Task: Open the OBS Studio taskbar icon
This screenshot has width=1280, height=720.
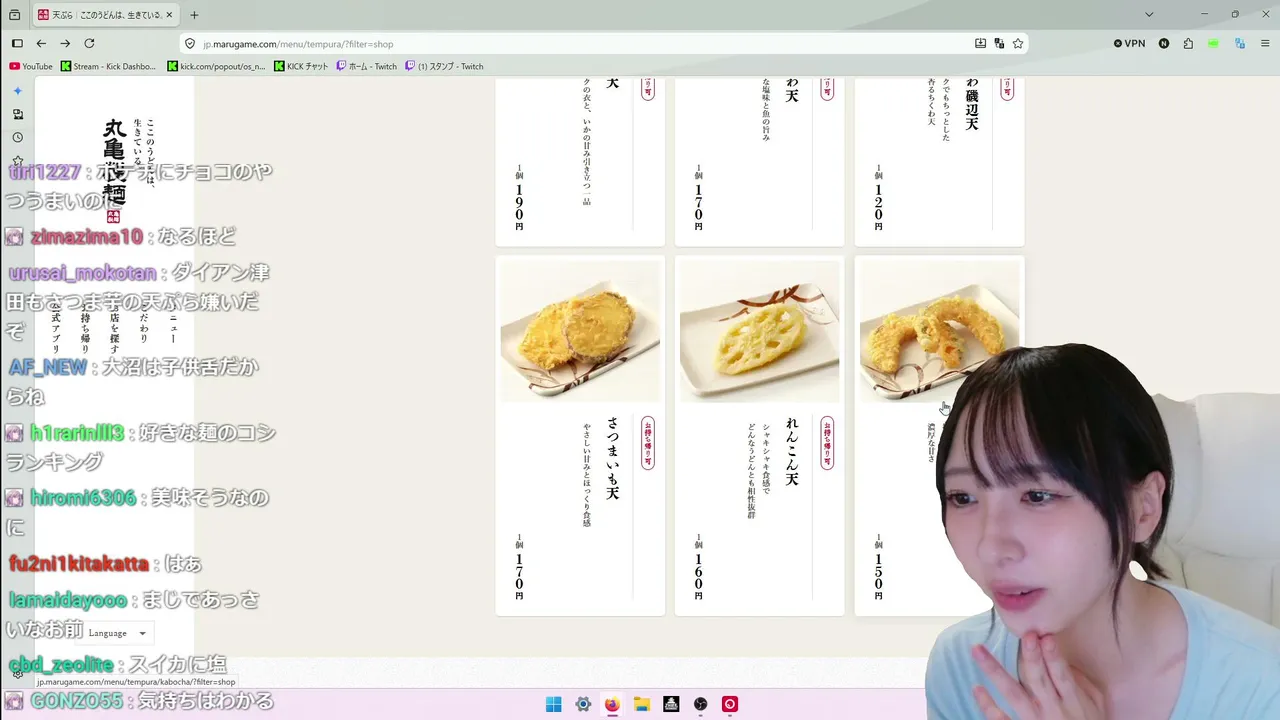Action: point(701,704)
